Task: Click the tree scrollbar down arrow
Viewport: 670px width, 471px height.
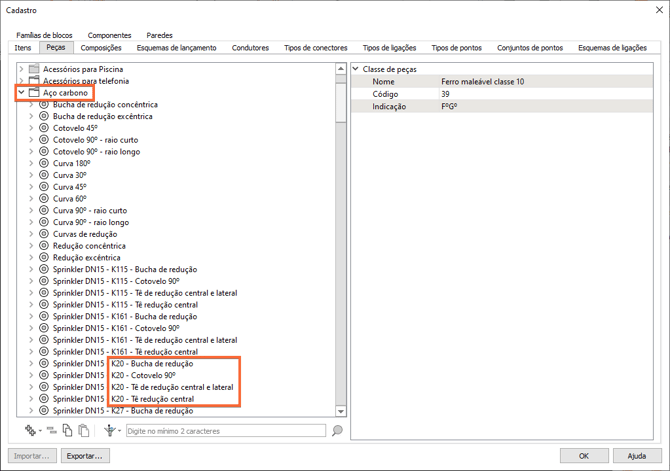Action: click(x=341, y=411)
